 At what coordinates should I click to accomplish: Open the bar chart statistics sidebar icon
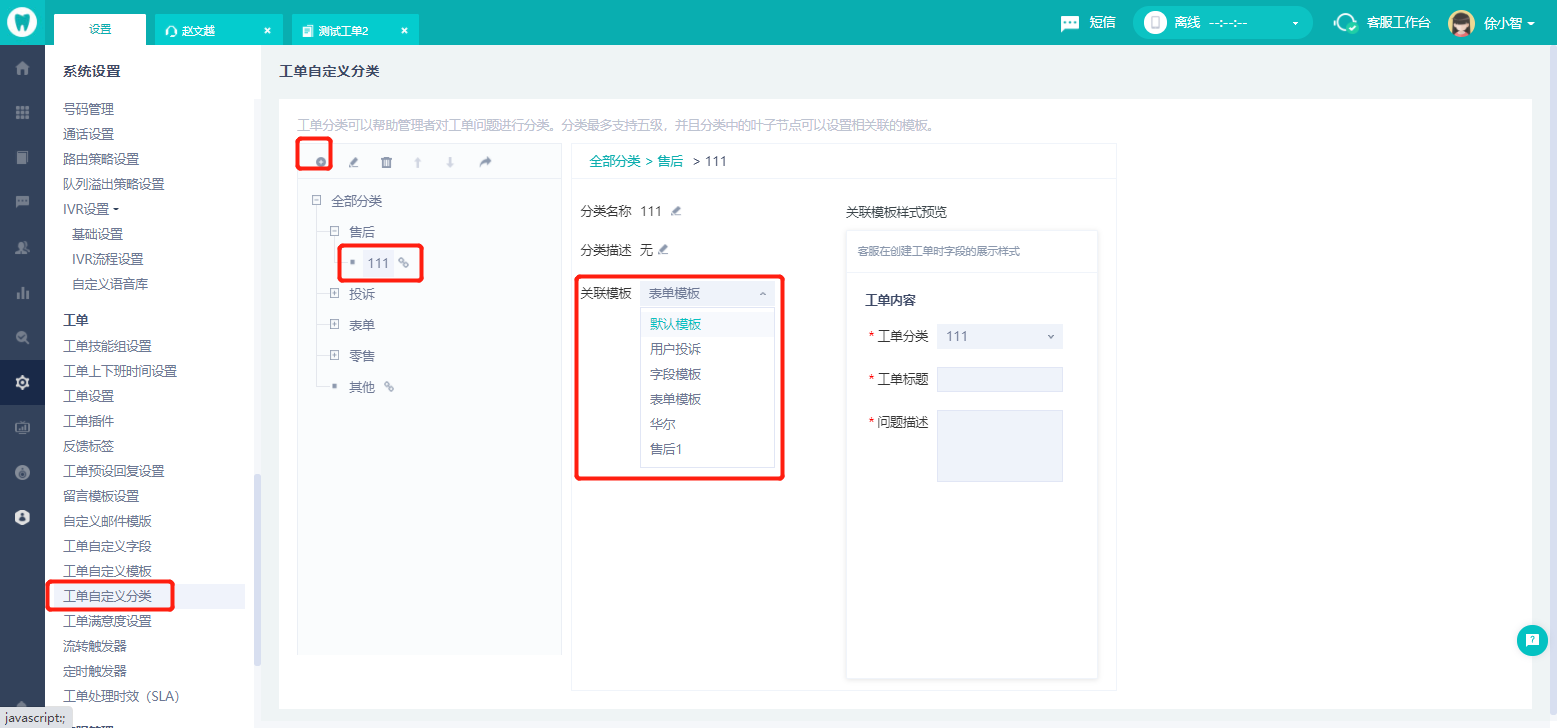point(22,293)
